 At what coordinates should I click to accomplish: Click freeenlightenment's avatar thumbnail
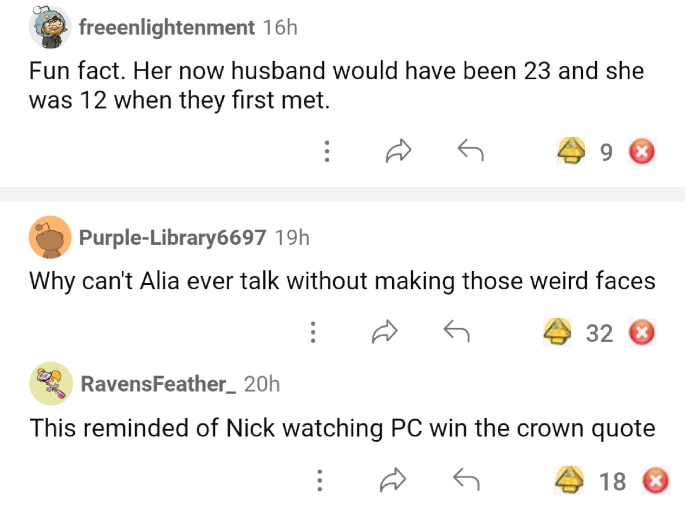click(x=50, y=27)
